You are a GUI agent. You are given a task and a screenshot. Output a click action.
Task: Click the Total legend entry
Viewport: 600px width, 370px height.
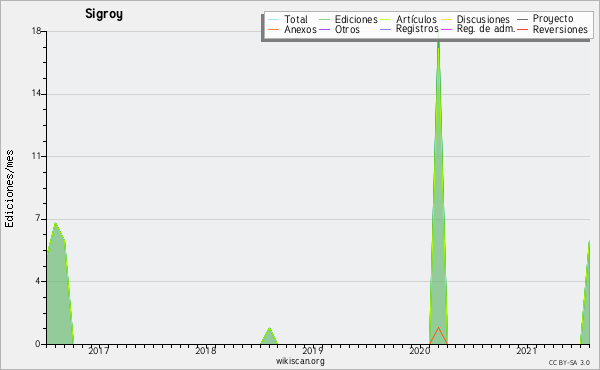pyautogui.click(x=288, y=19)
